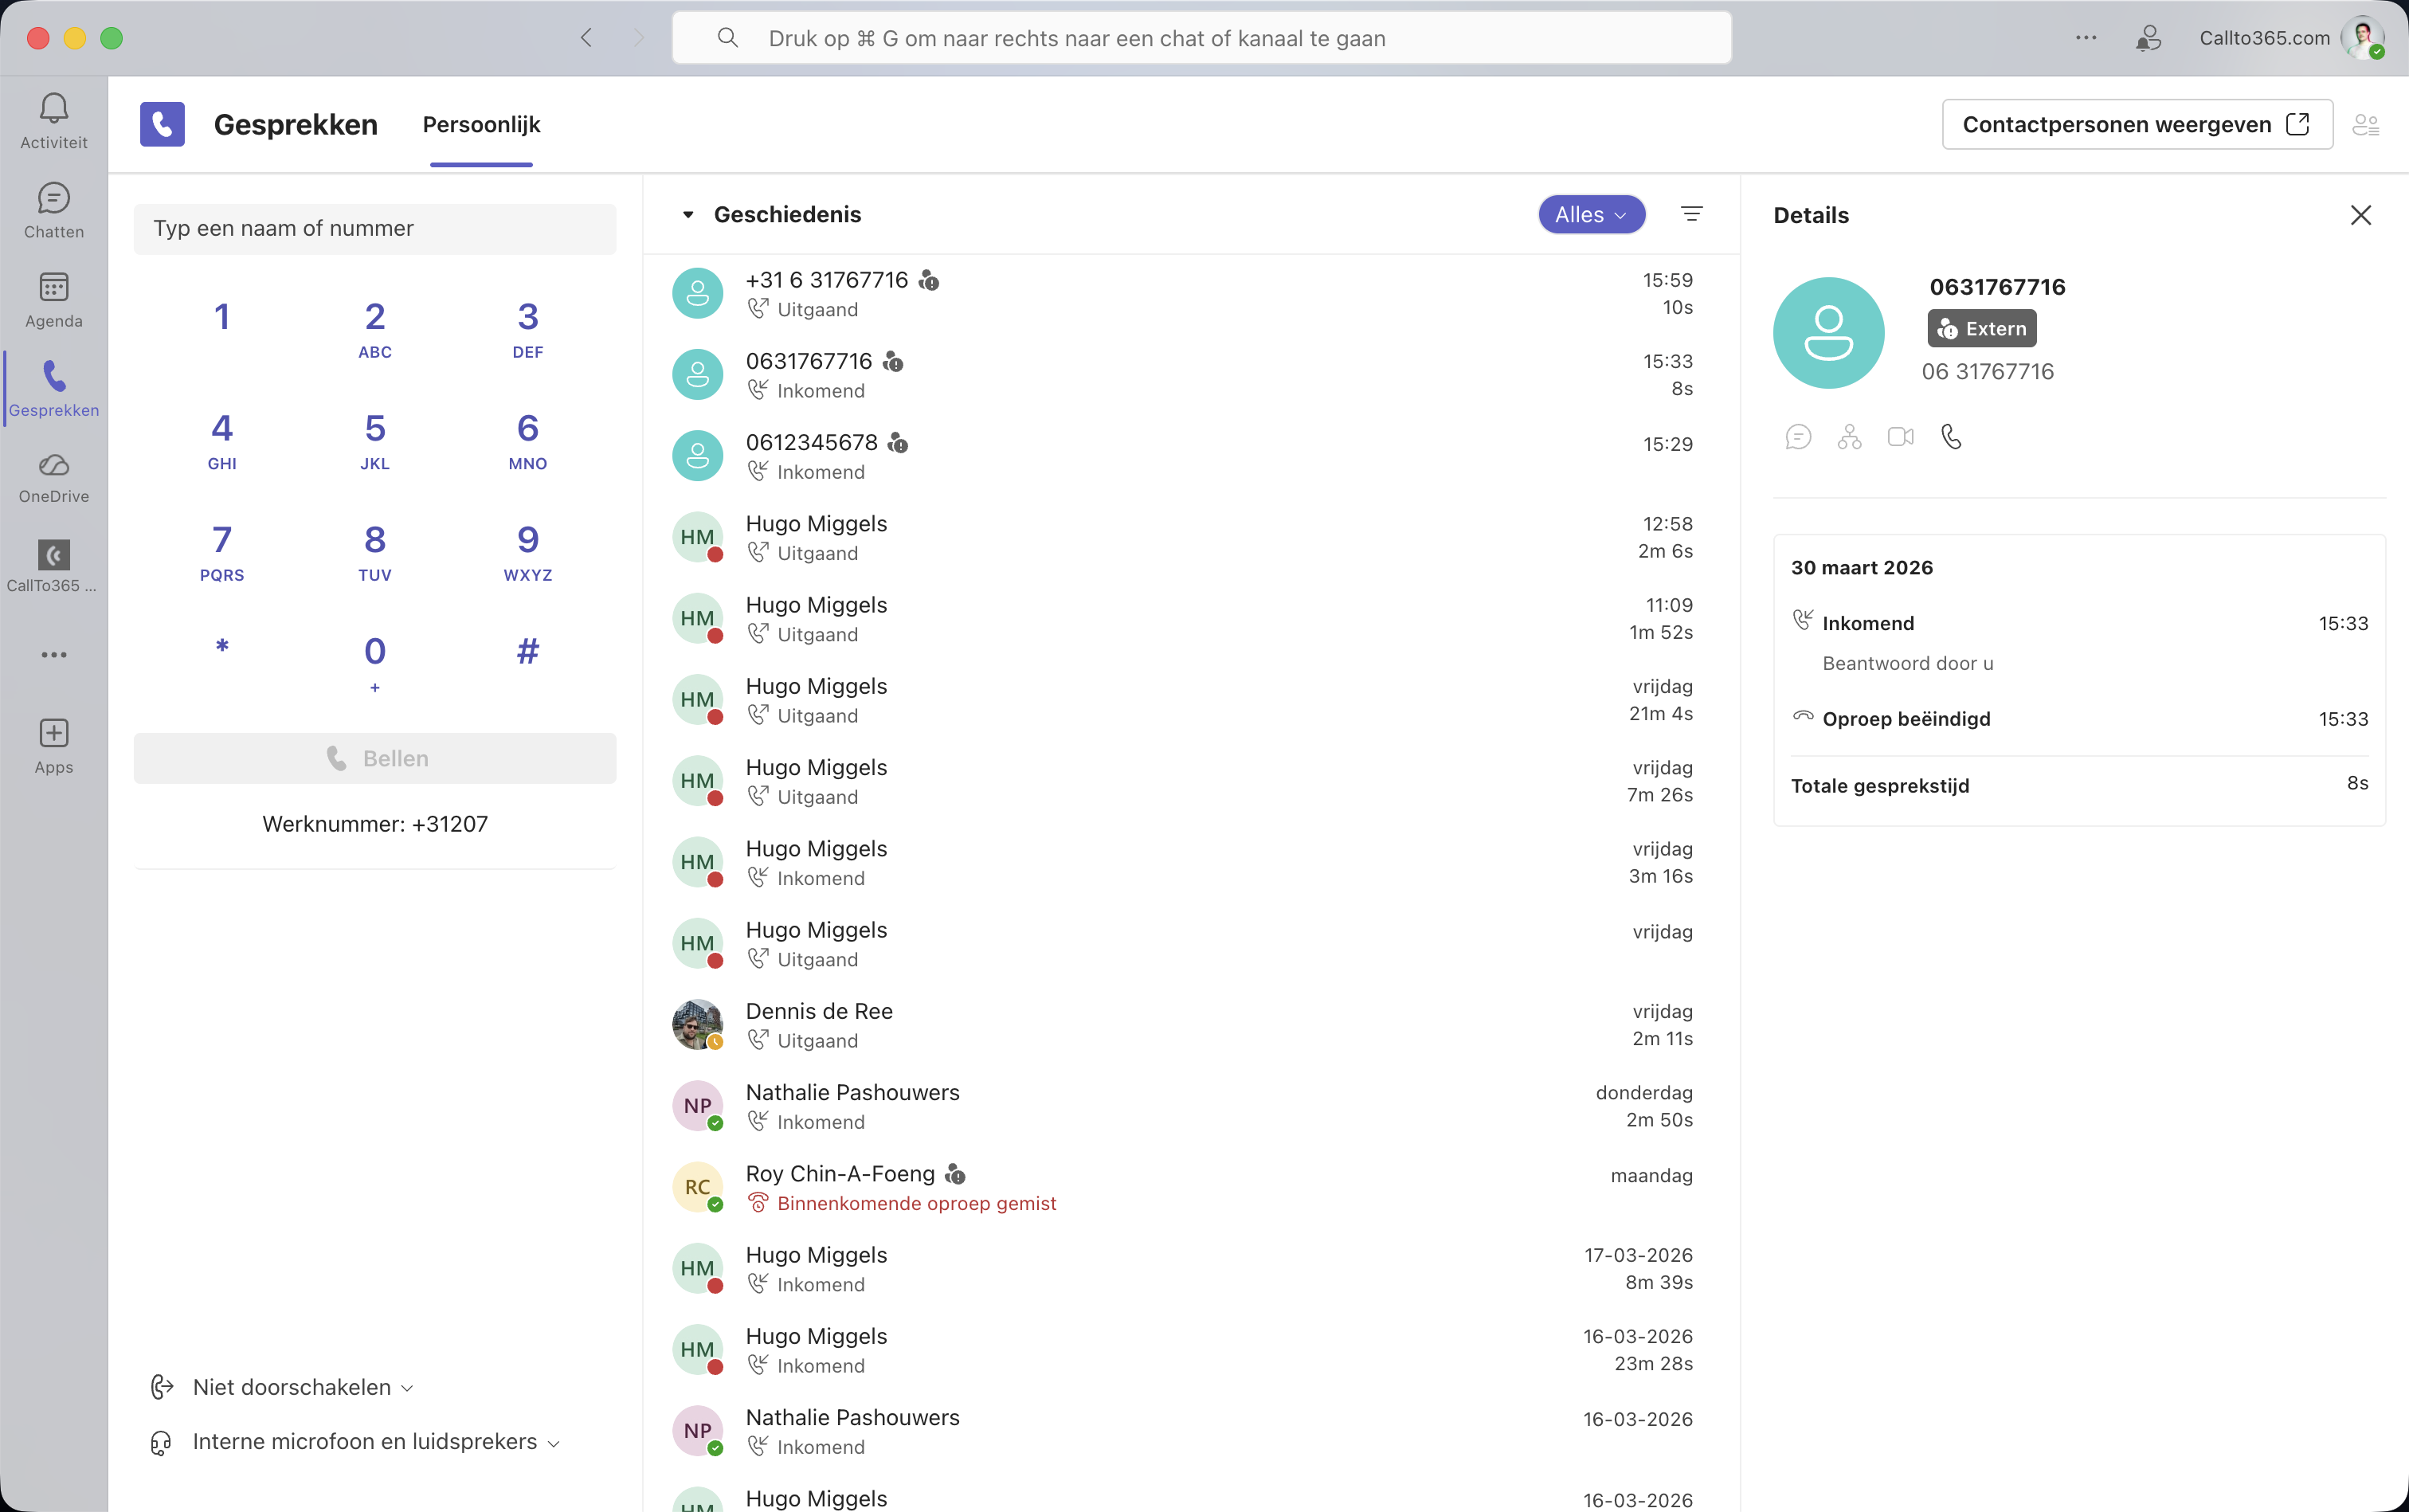Collapse the Geschiedenis section
The width and height of the screenshot is (2409, 1512).
click(687, 214)
